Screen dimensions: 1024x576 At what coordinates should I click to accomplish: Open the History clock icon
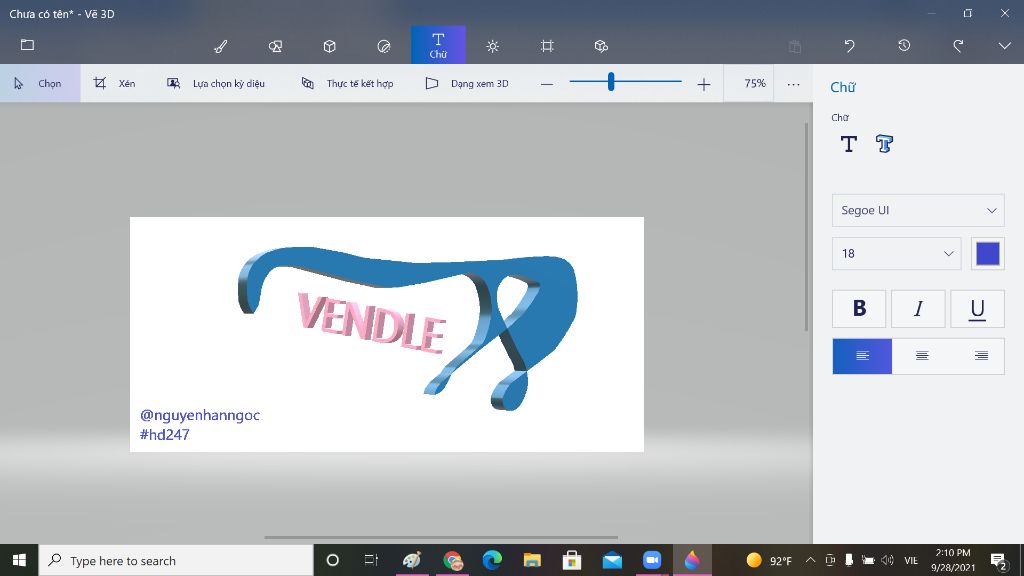coord(904,46)
